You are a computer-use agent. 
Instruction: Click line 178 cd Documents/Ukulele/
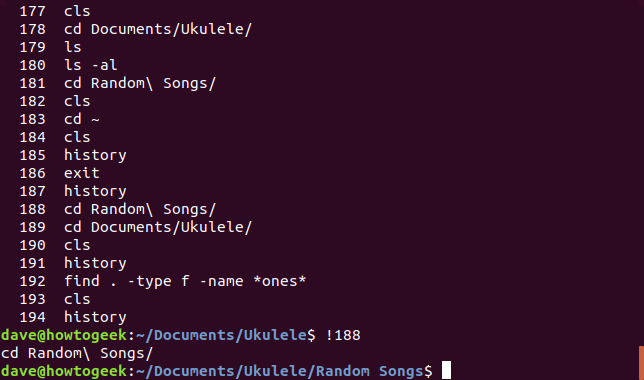136,29
